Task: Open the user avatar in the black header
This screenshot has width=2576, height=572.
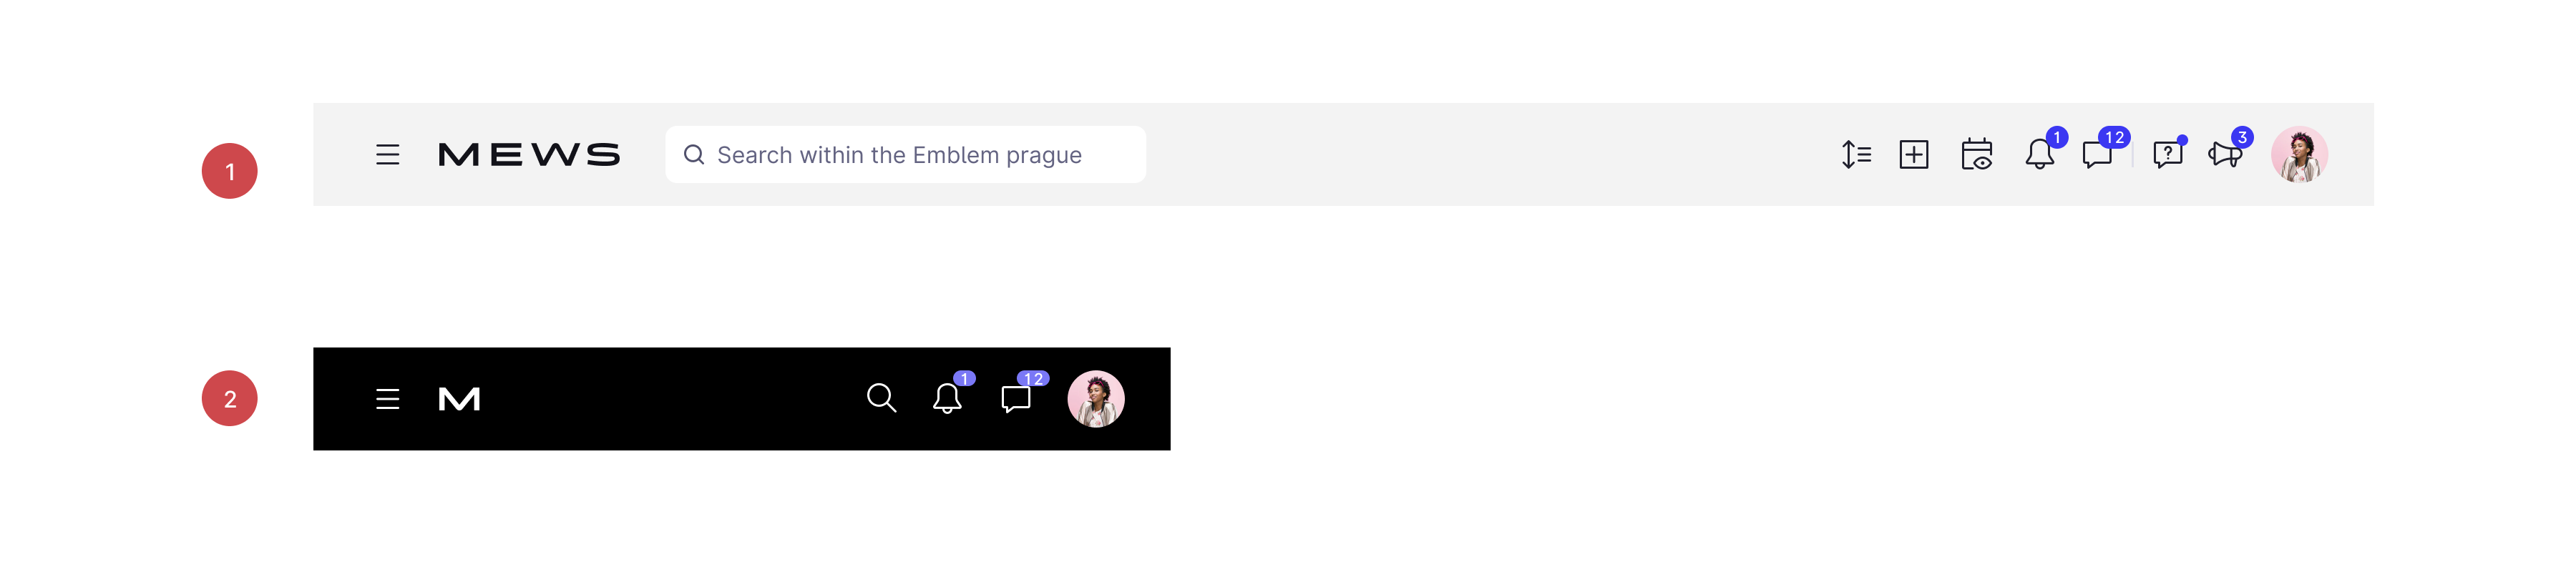Action: 1096,399
